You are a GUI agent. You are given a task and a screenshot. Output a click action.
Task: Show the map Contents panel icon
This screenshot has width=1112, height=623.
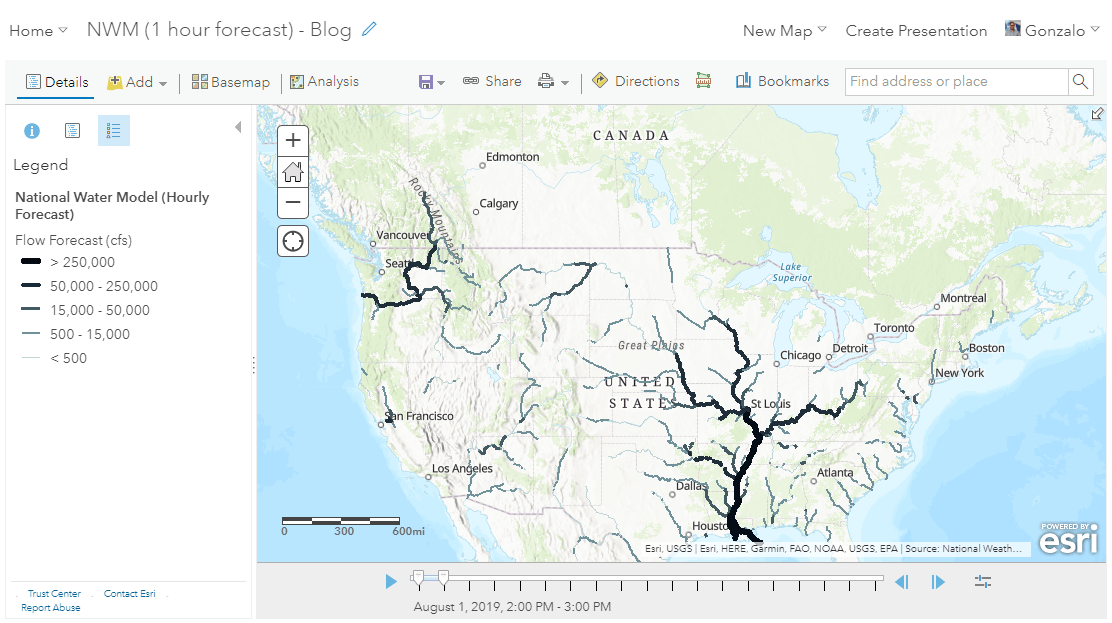pyautogui.click(x=72, y=131)
